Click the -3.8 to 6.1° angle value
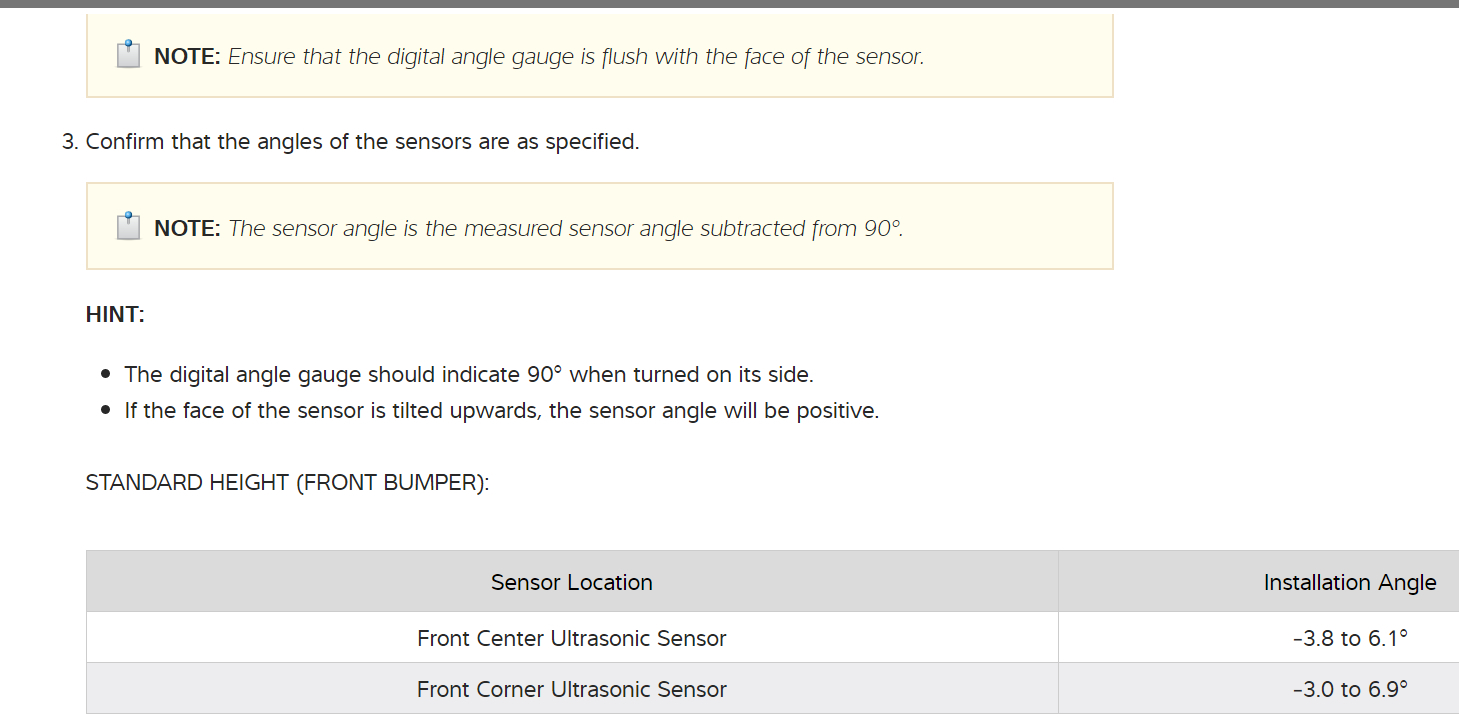 coord(1349,638)
